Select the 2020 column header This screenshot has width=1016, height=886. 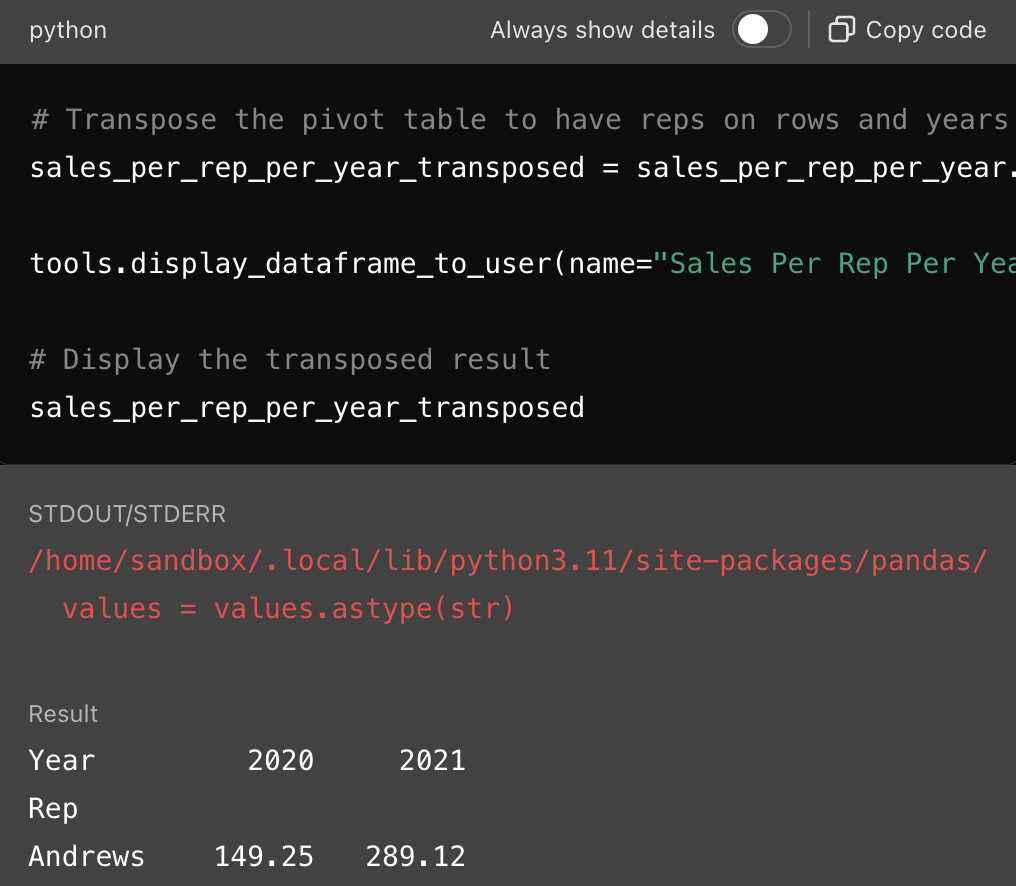281,761
